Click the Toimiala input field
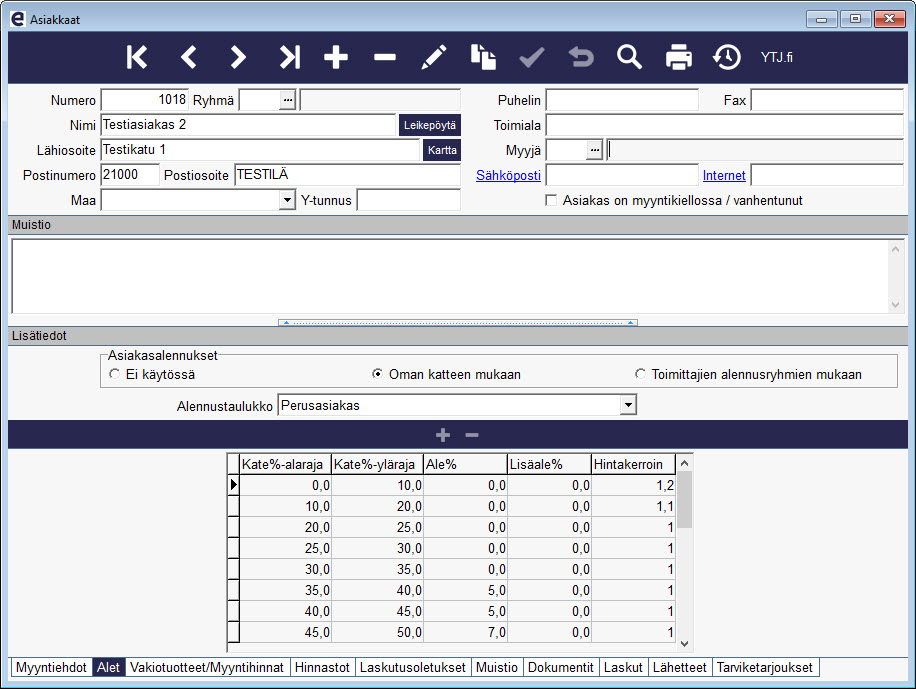Screen dimensions: 916x689 click(x=724, y=125)
